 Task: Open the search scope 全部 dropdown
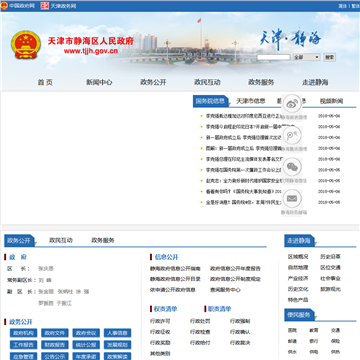306,57
